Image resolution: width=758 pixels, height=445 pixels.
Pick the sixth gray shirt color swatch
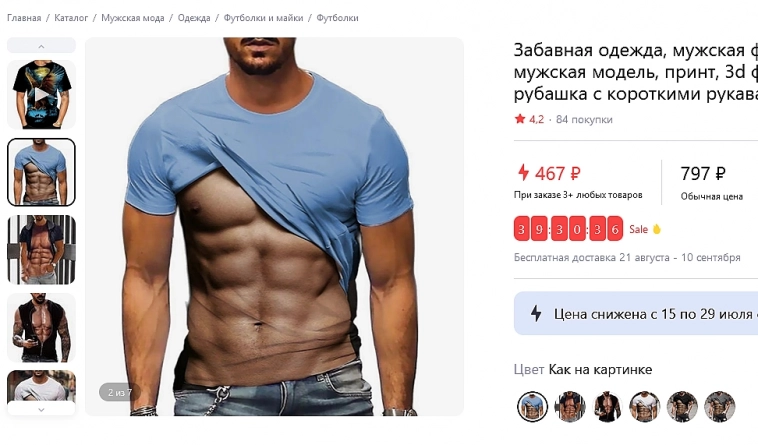pyautogui.click(x=719, y=406)
